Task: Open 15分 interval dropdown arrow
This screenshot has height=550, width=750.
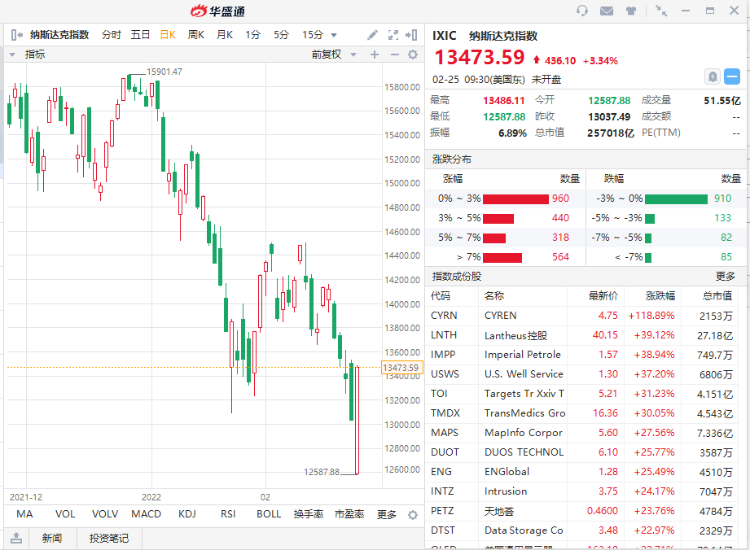Action: 334,35
